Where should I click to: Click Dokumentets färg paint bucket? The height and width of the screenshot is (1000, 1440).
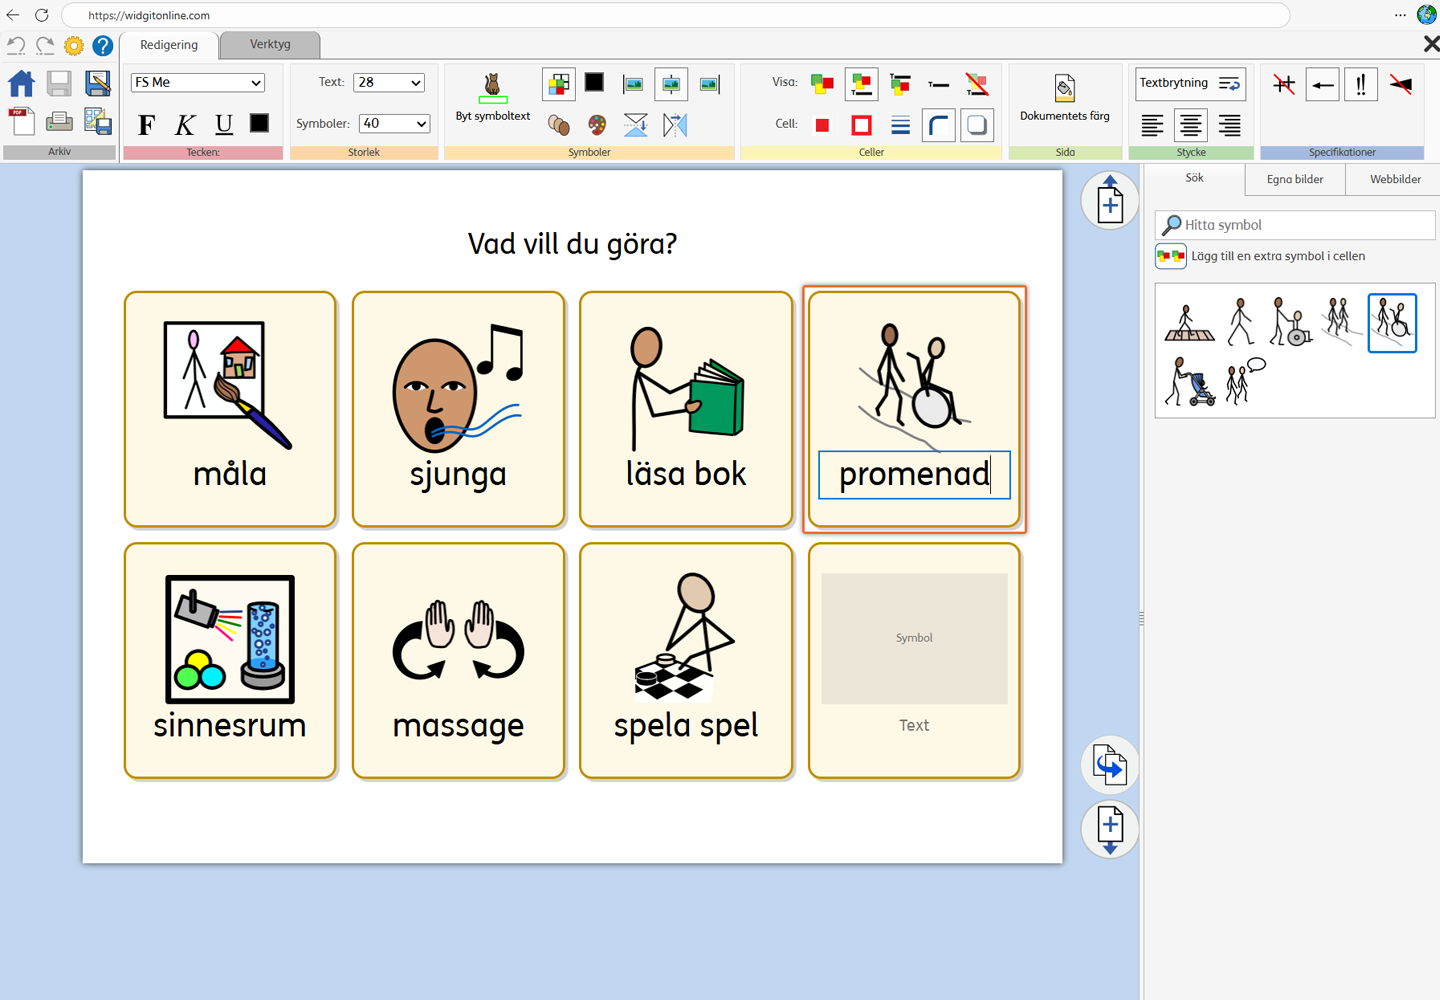[x=1064, y=88]
